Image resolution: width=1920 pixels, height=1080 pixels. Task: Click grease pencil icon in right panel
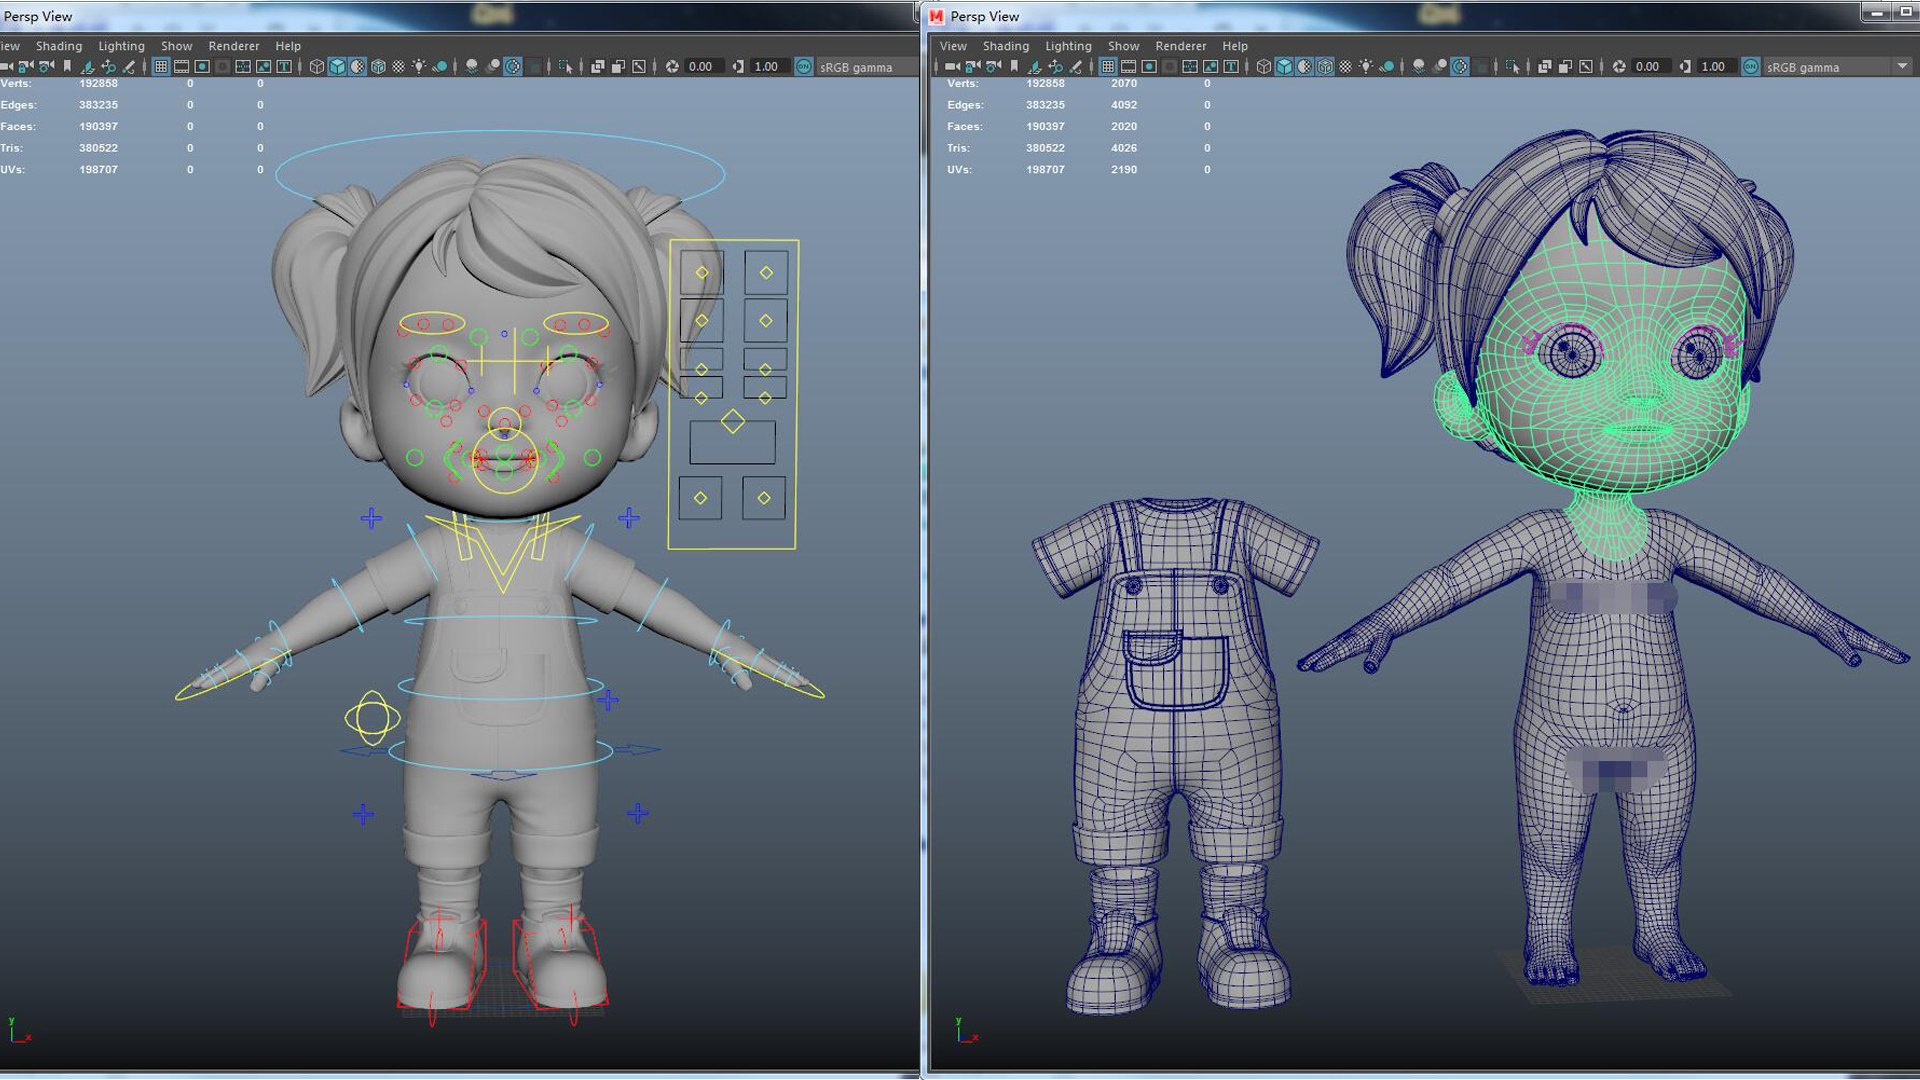click(x=1076, y=67)
